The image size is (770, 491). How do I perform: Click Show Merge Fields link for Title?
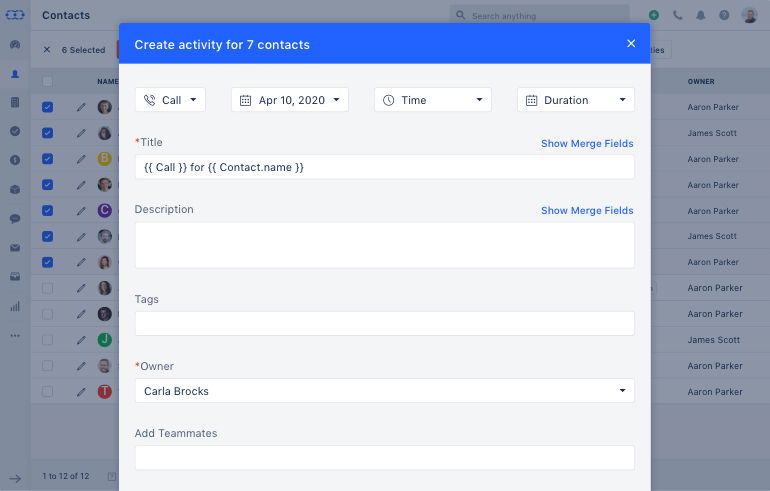[x=587, y=143]
